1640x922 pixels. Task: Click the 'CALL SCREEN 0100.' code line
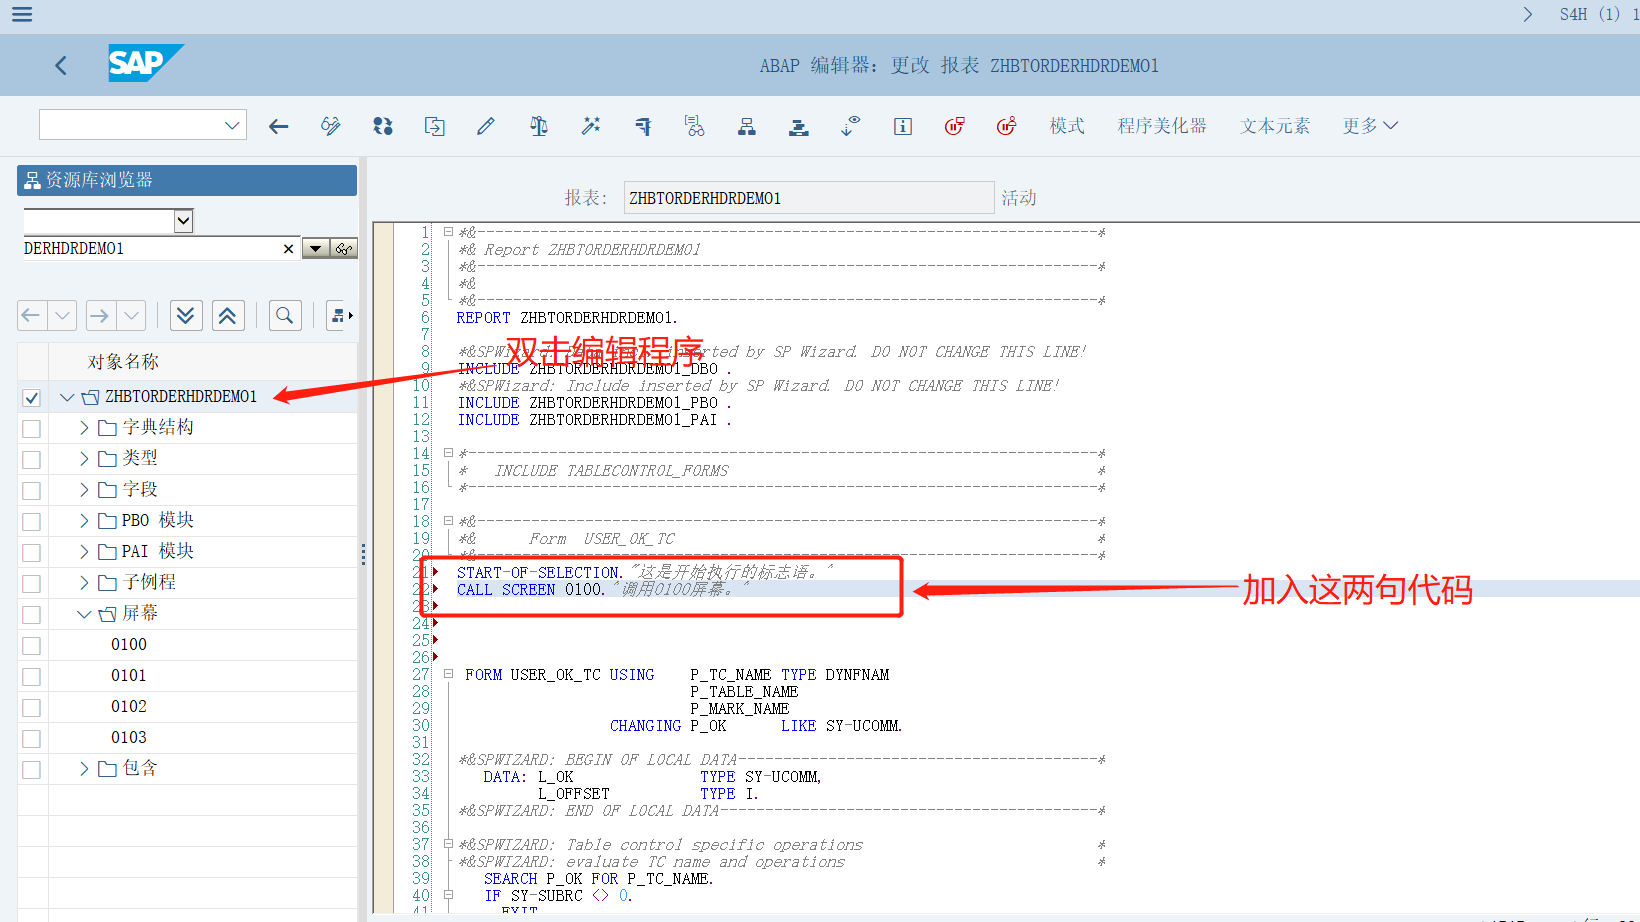click(531, 590)
